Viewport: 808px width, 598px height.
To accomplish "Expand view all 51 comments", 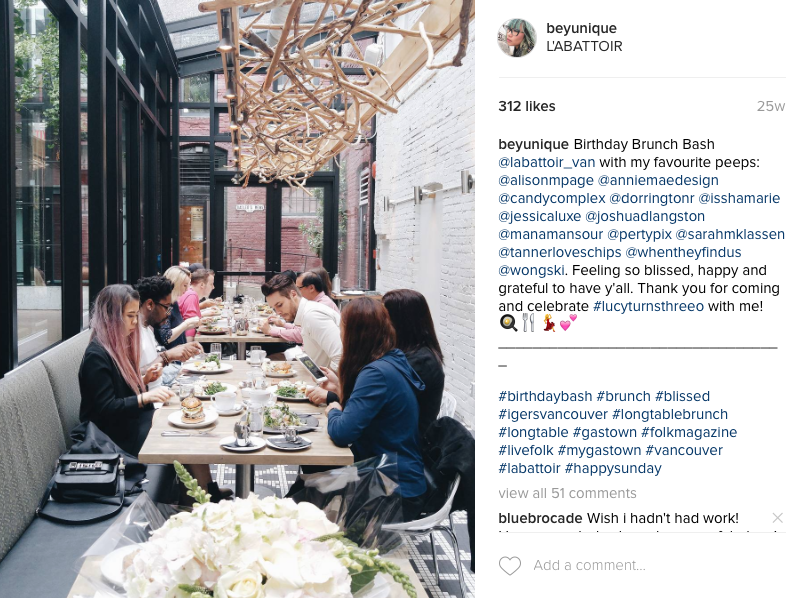I will pyautogui.click(x=567, y=493).
